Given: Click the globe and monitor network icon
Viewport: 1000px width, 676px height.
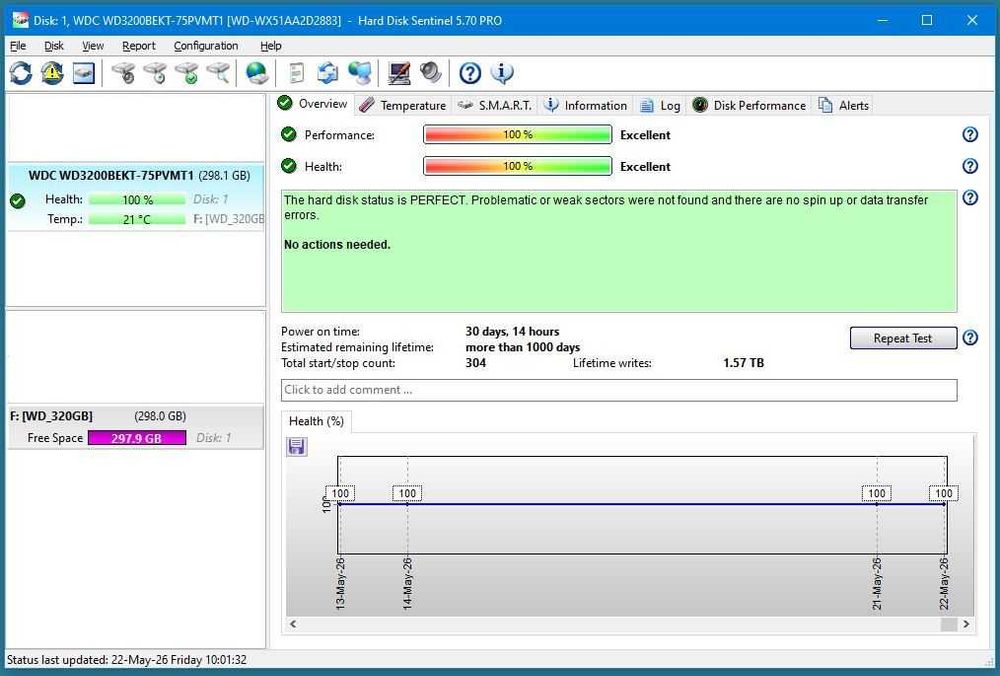Looking at the screenshot, I should coord(360,73).
